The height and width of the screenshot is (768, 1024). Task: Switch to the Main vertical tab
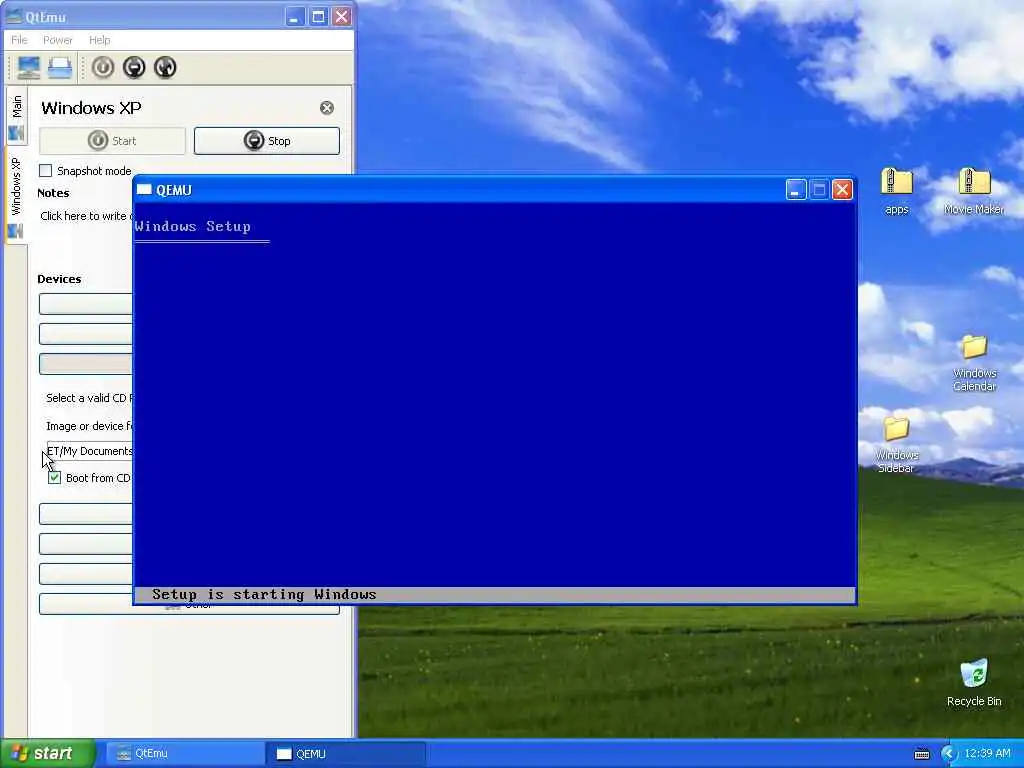pyautogui.click(x=16, y=118)
